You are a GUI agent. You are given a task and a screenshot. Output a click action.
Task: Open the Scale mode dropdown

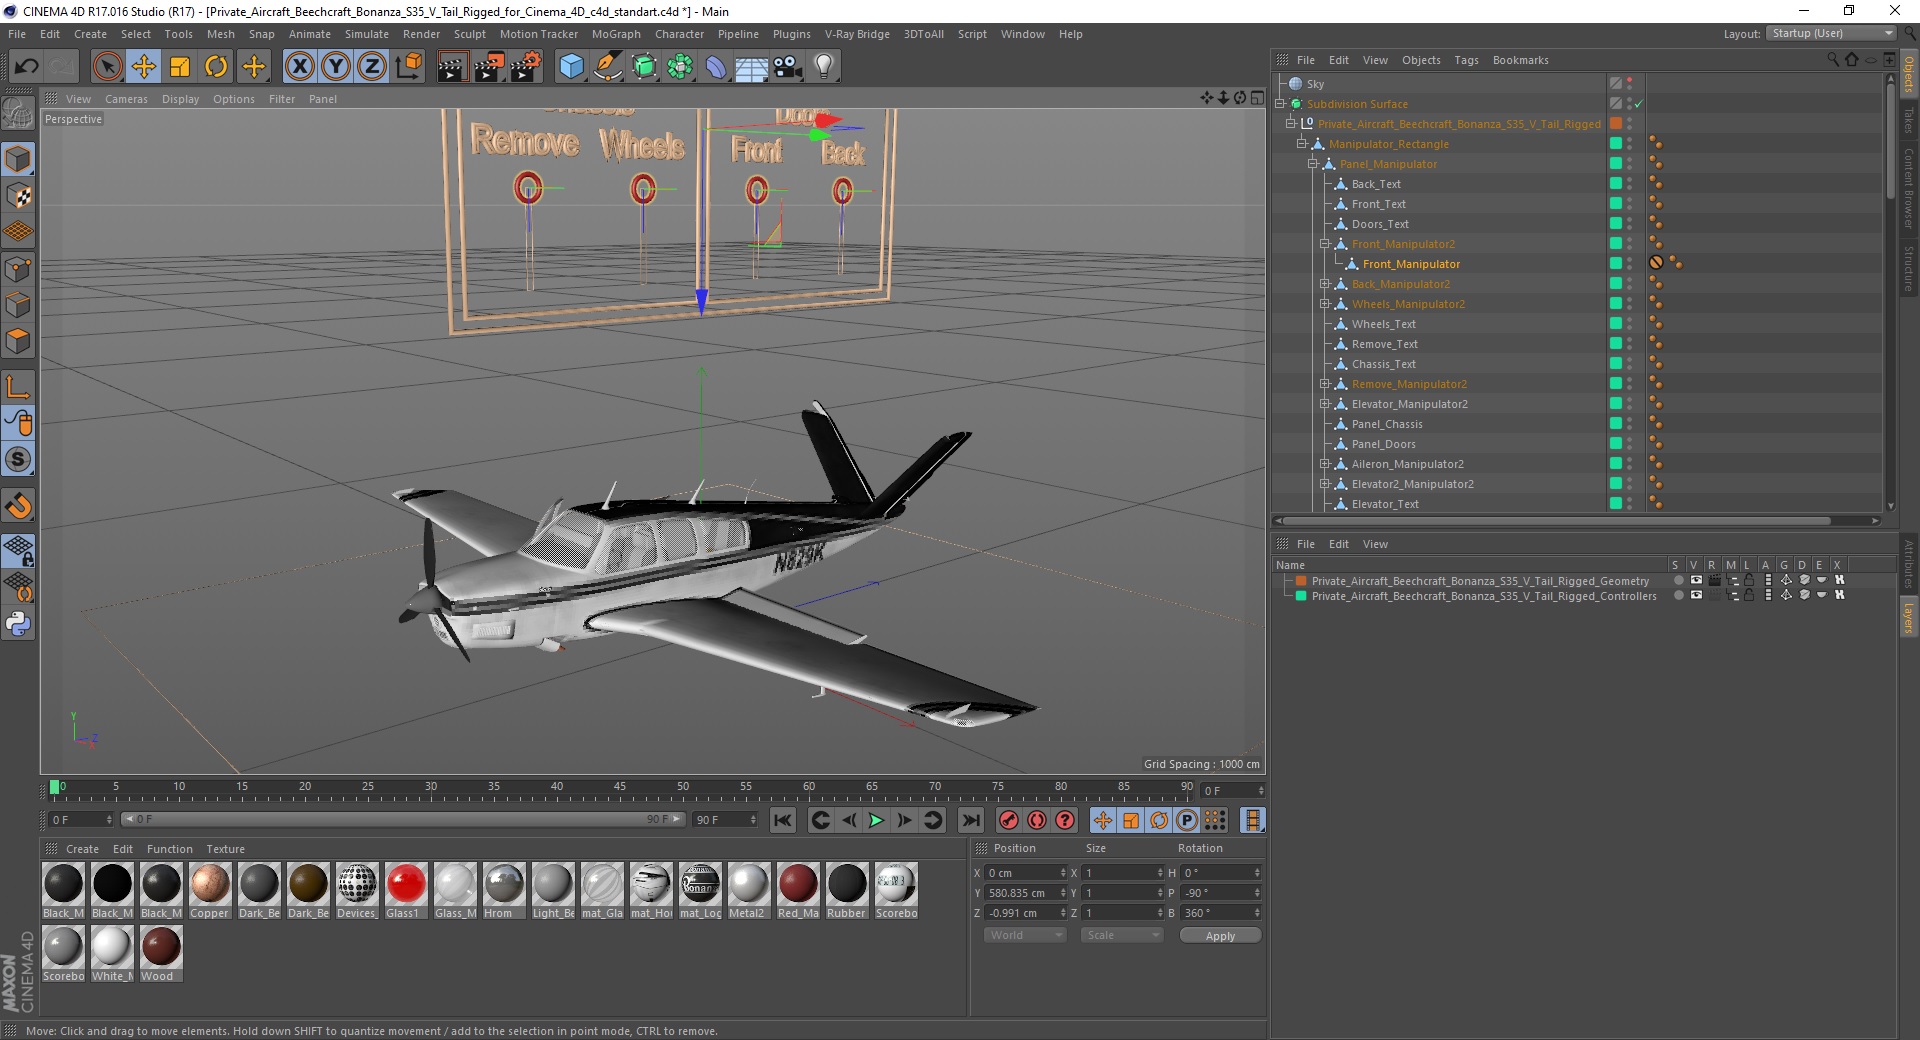(x=1122, y=935)
